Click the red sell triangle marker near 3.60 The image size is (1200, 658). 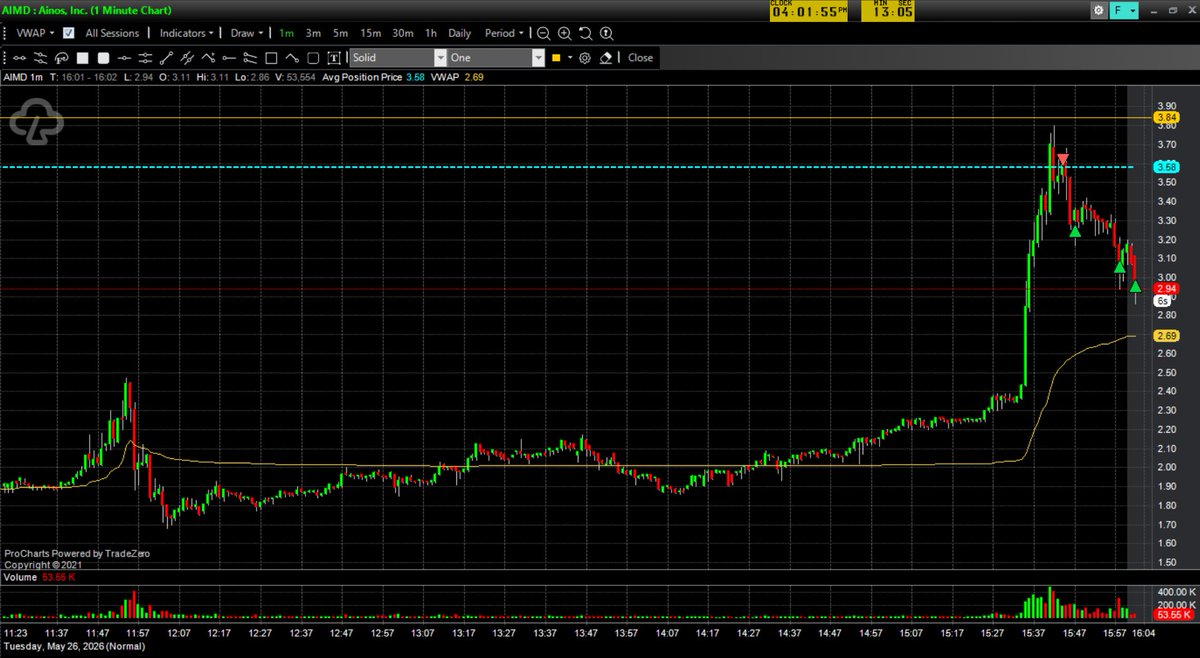(x=1063, y=159)
